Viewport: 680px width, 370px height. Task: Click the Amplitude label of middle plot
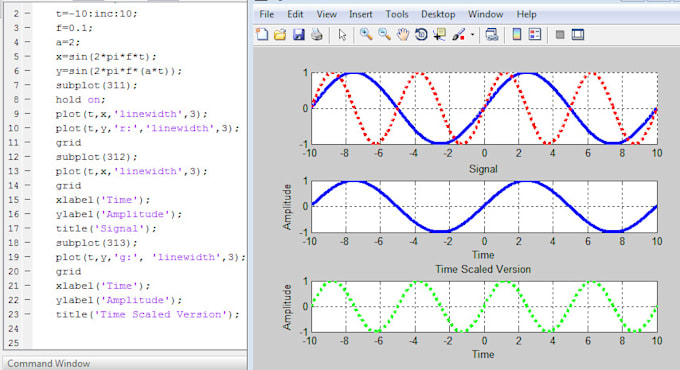(287, 206)
